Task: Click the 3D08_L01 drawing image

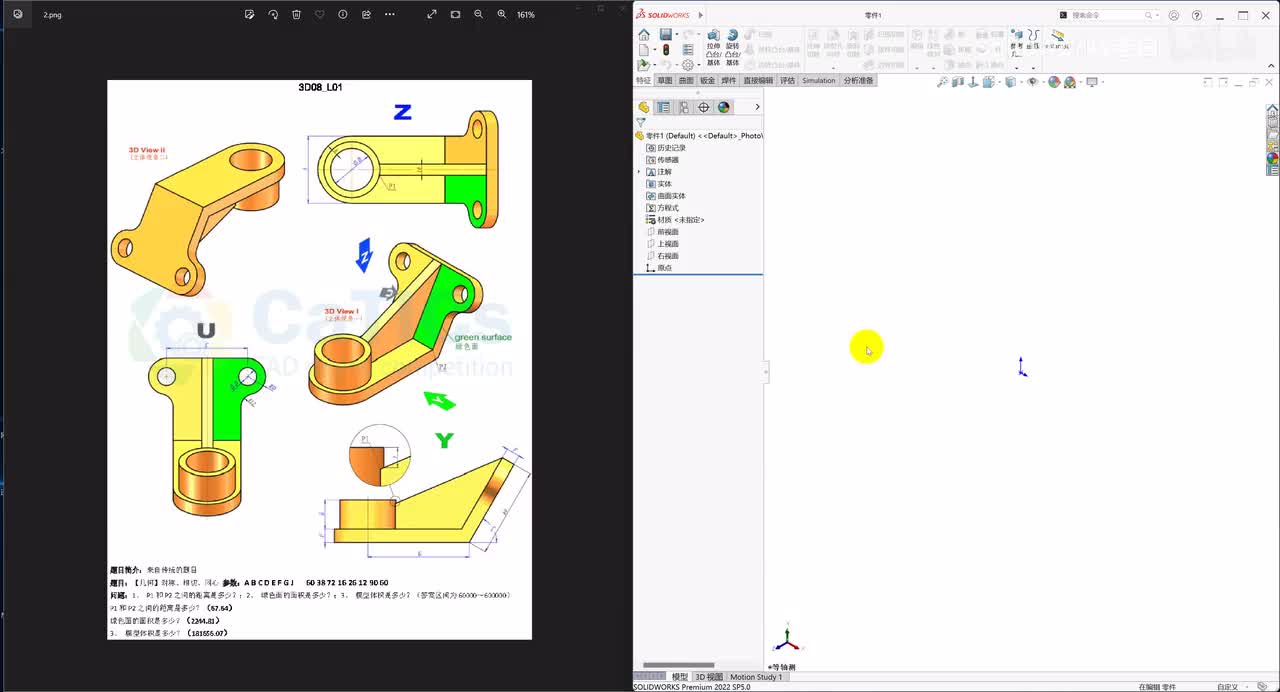Action: [320, 360]
